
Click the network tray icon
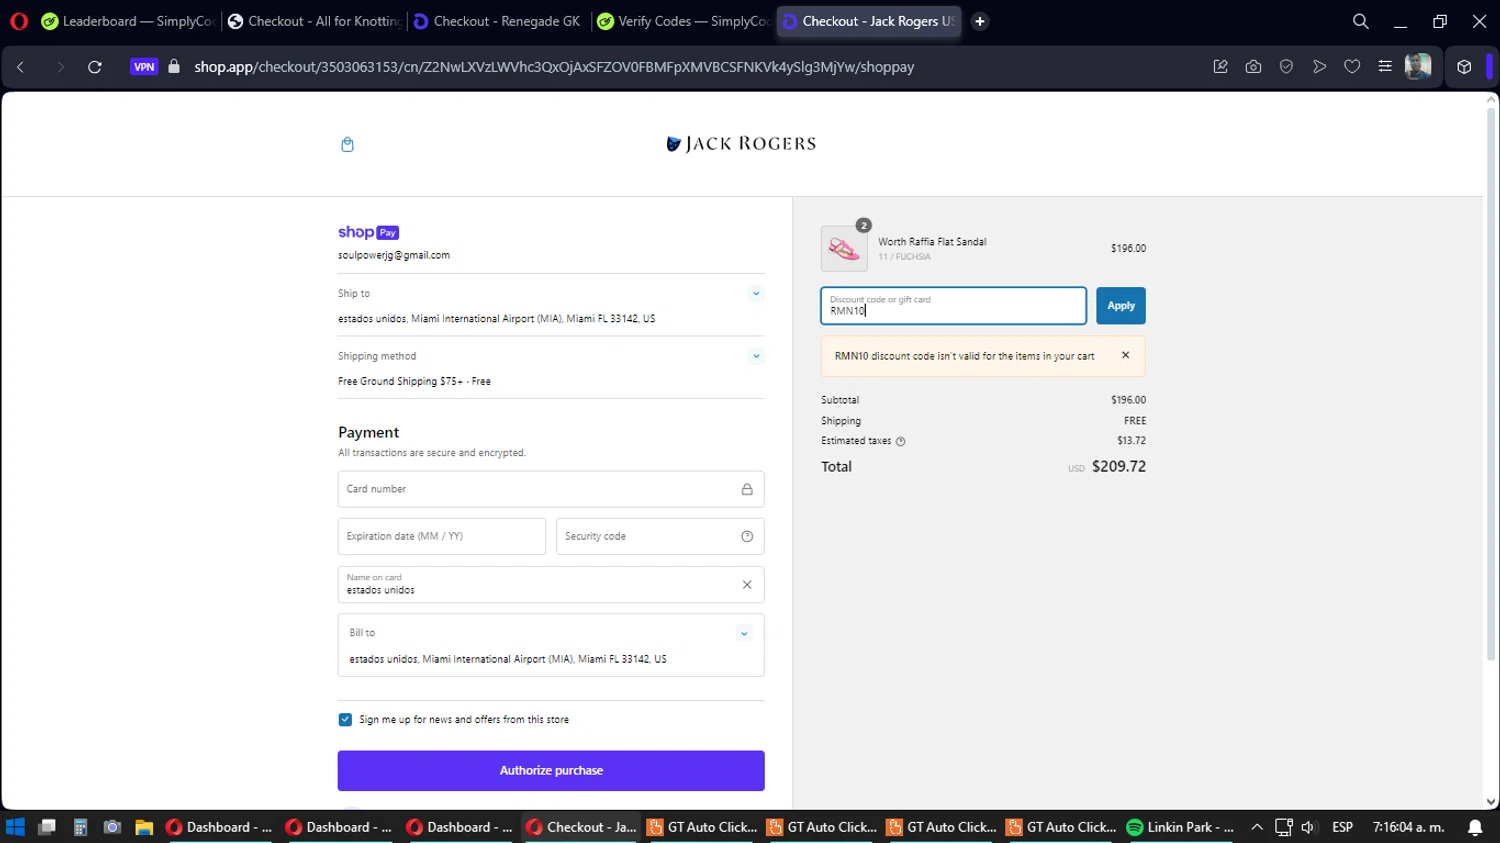click(x=1283, y=827)
